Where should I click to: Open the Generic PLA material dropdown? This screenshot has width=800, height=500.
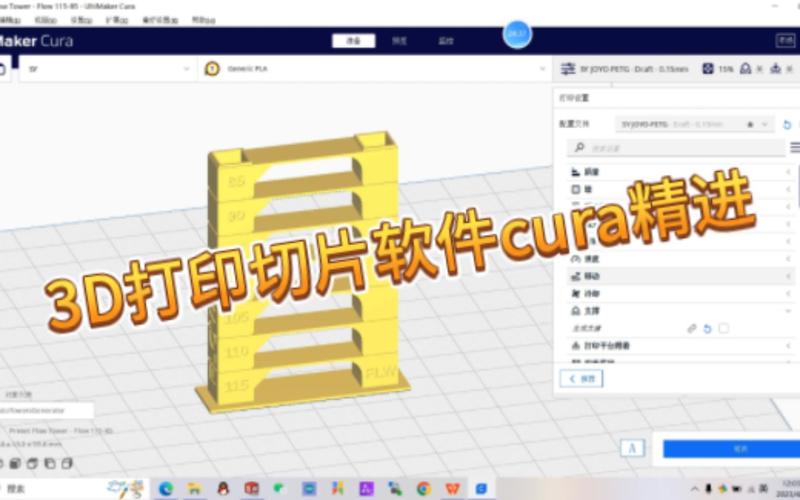375,69
